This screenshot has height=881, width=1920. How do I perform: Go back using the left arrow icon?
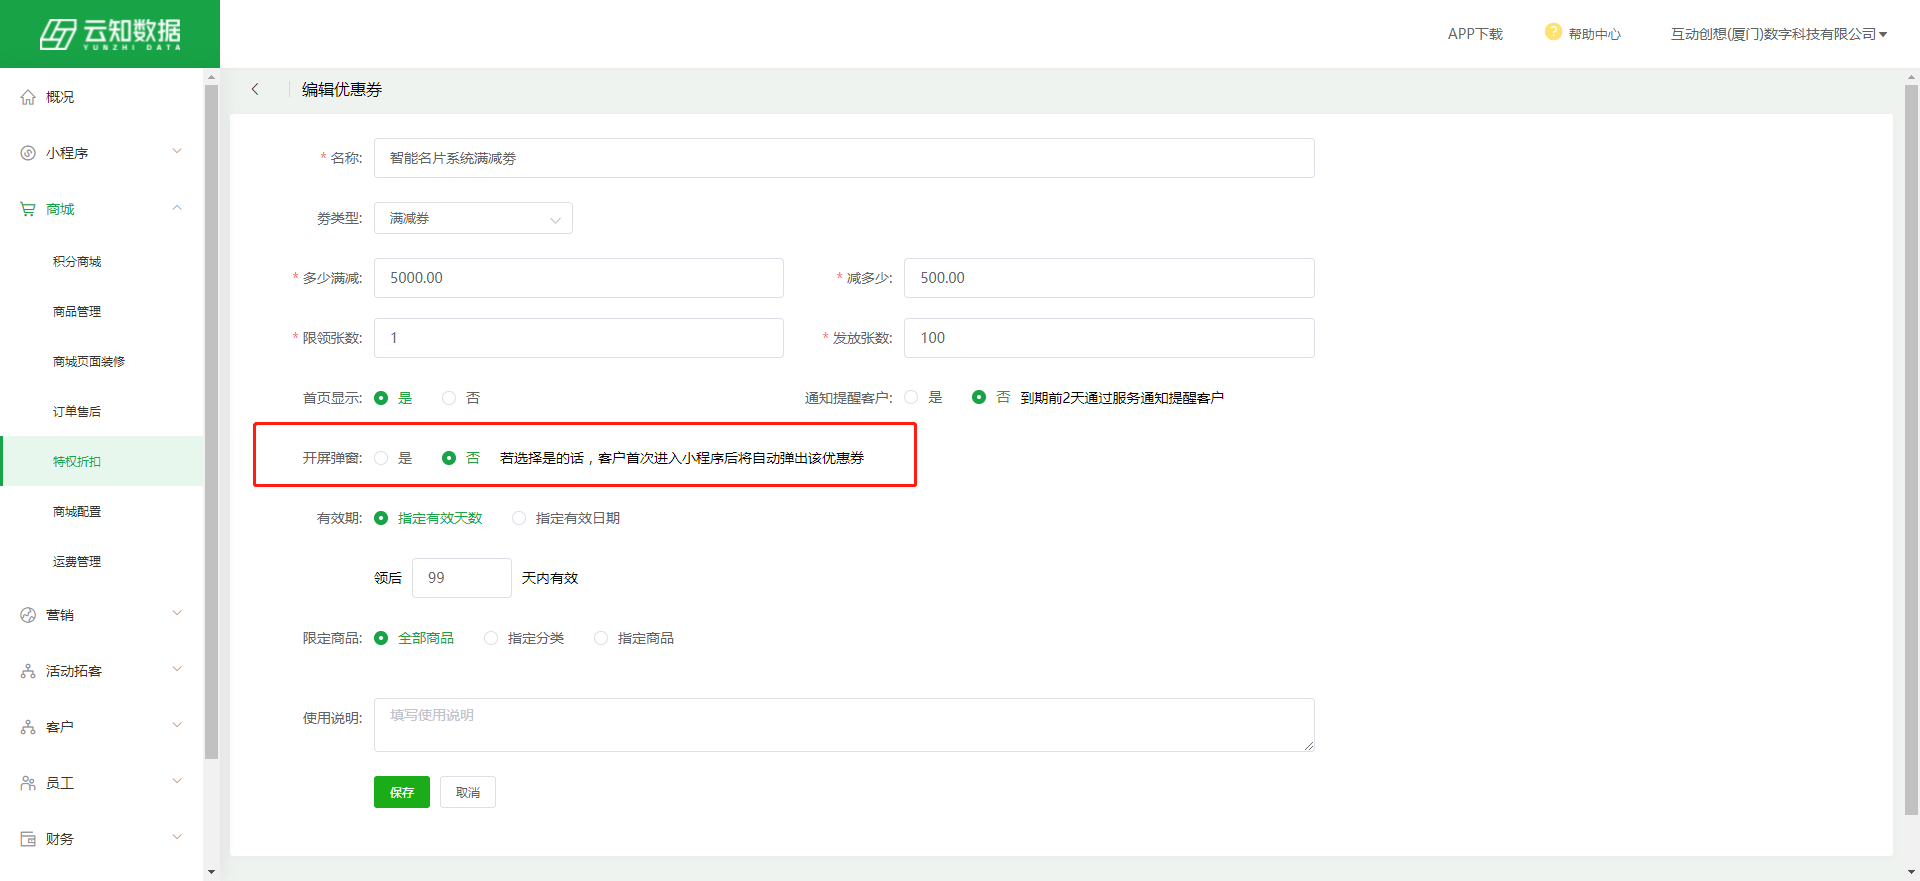(255, 89)
